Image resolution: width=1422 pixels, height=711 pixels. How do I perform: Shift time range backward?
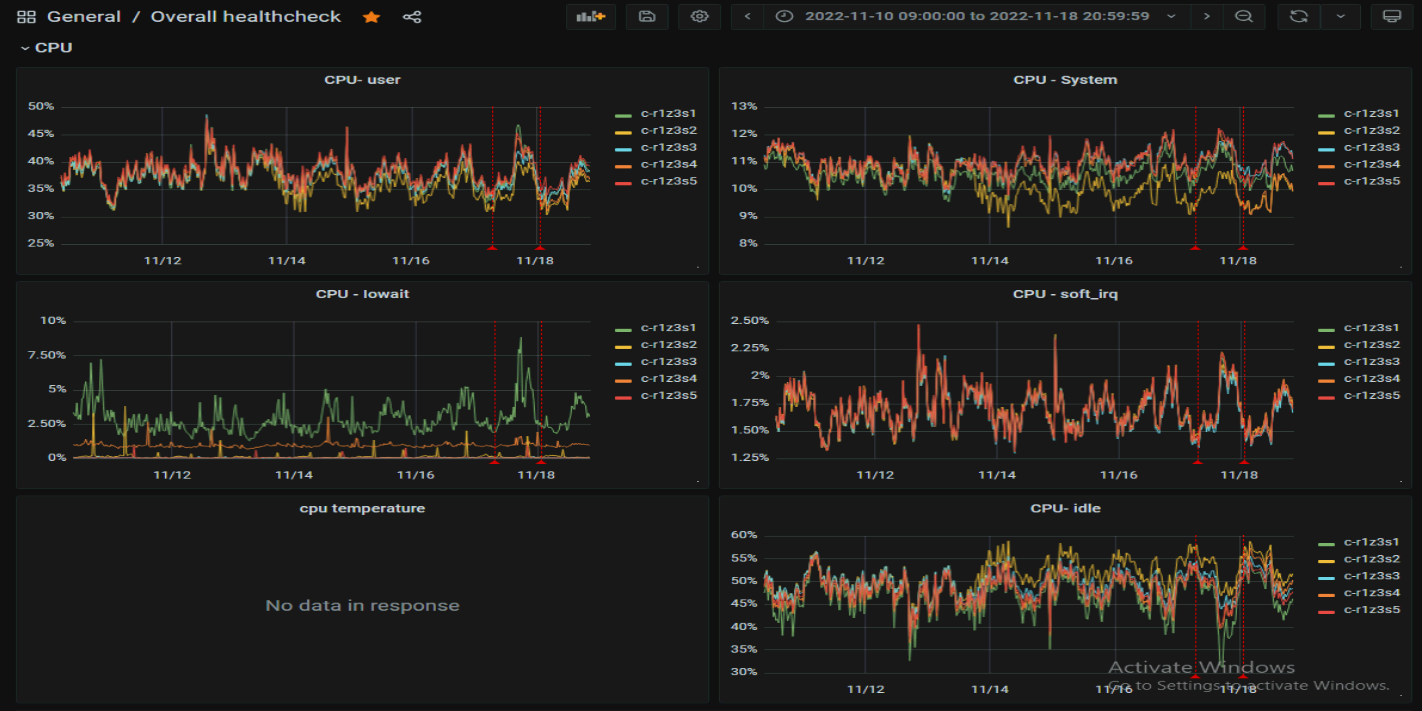click(748, 17)
